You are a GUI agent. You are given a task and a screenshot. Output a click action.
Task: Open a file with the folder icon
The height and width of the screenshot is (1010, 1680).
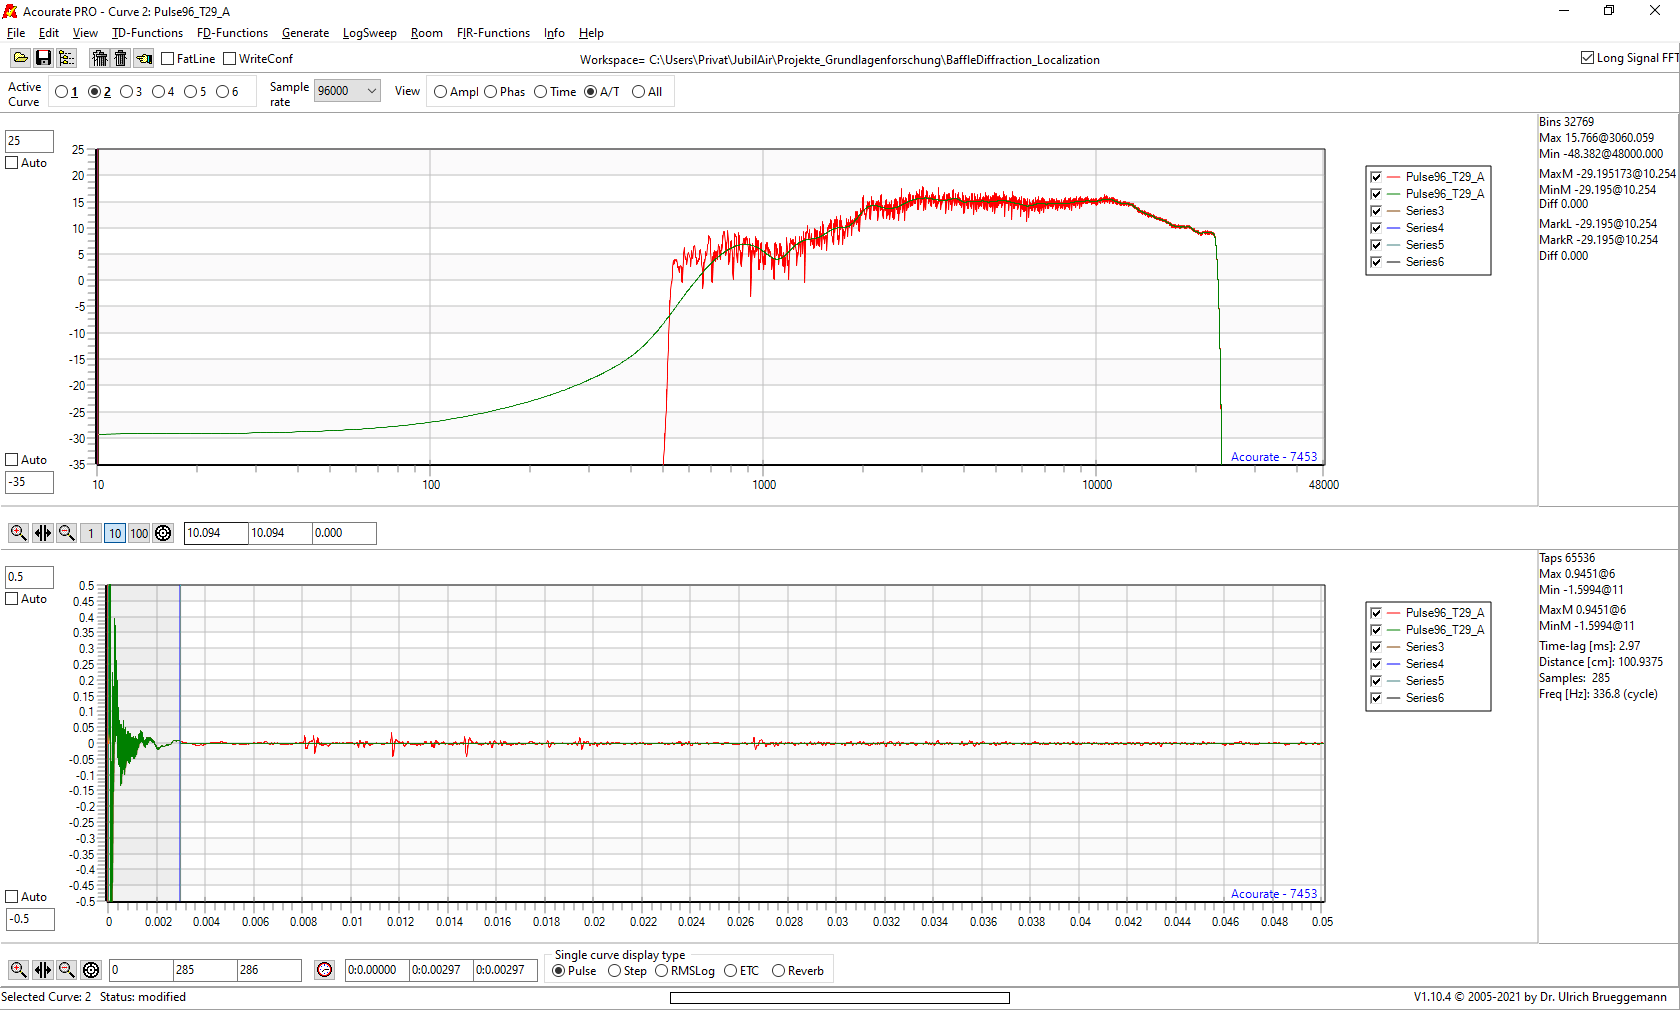(20, 59)
